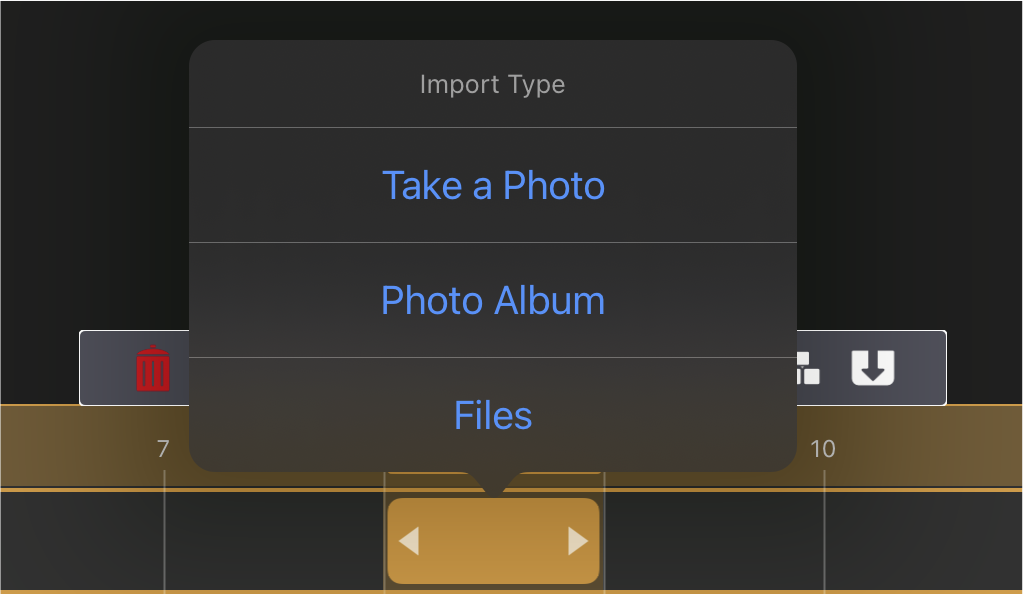Choose Take a Photo import option
1023x594 pixels.
coord(493,185)
